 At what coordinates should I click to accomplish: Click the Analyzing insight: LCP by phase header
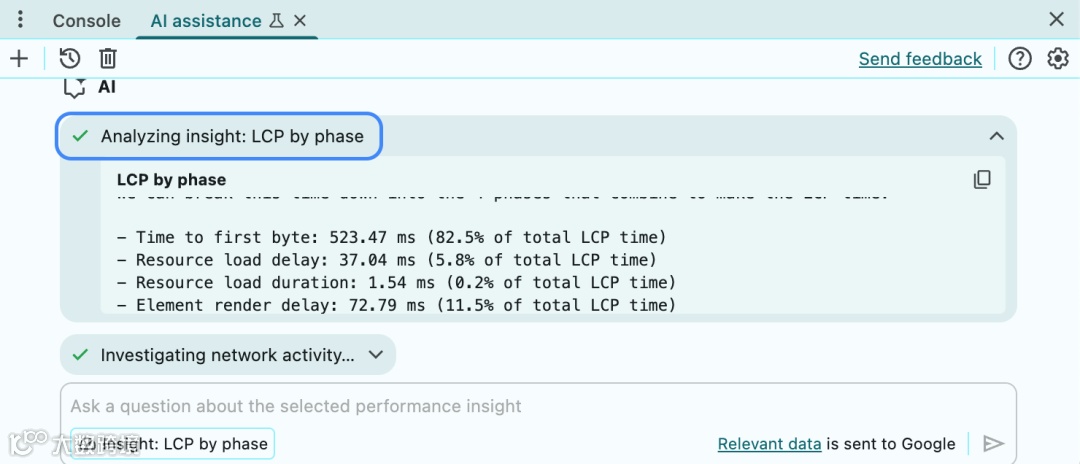tap(220, 136)
